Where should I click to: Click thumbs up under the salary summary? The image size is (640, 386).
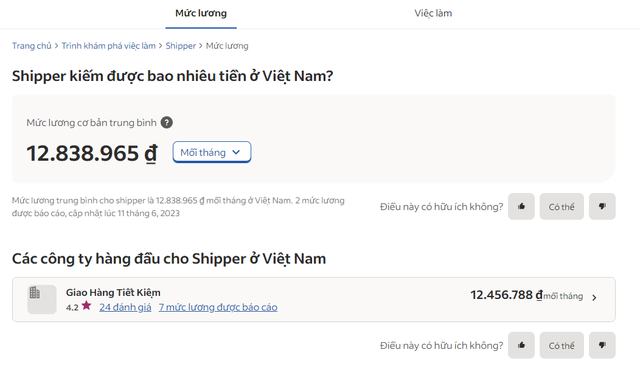(x=521, y=206)
